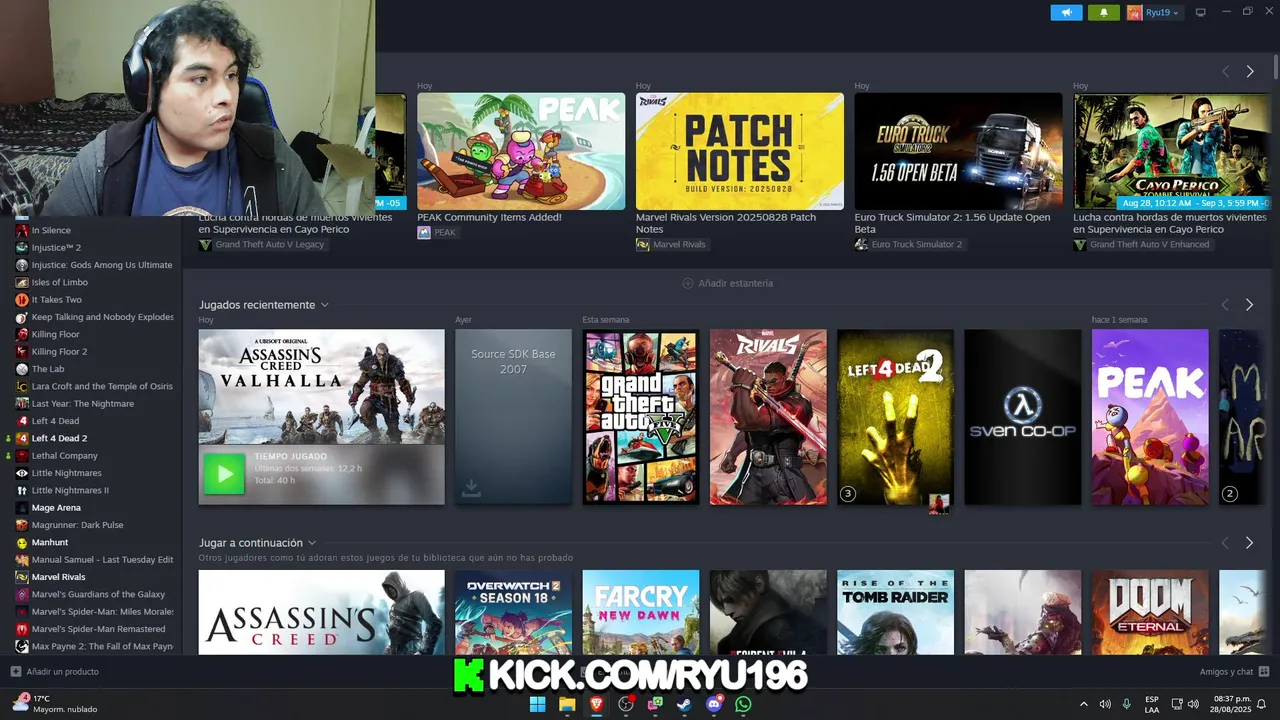
Task: Open PEAK Community Items Added news card
Action: point(521,152)
